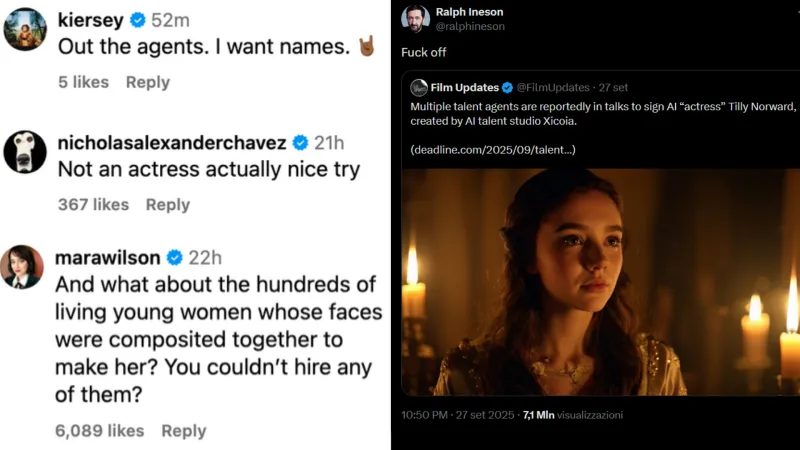
Task: Click the verified badge beside marawilson
Action: tap(174, 258)
